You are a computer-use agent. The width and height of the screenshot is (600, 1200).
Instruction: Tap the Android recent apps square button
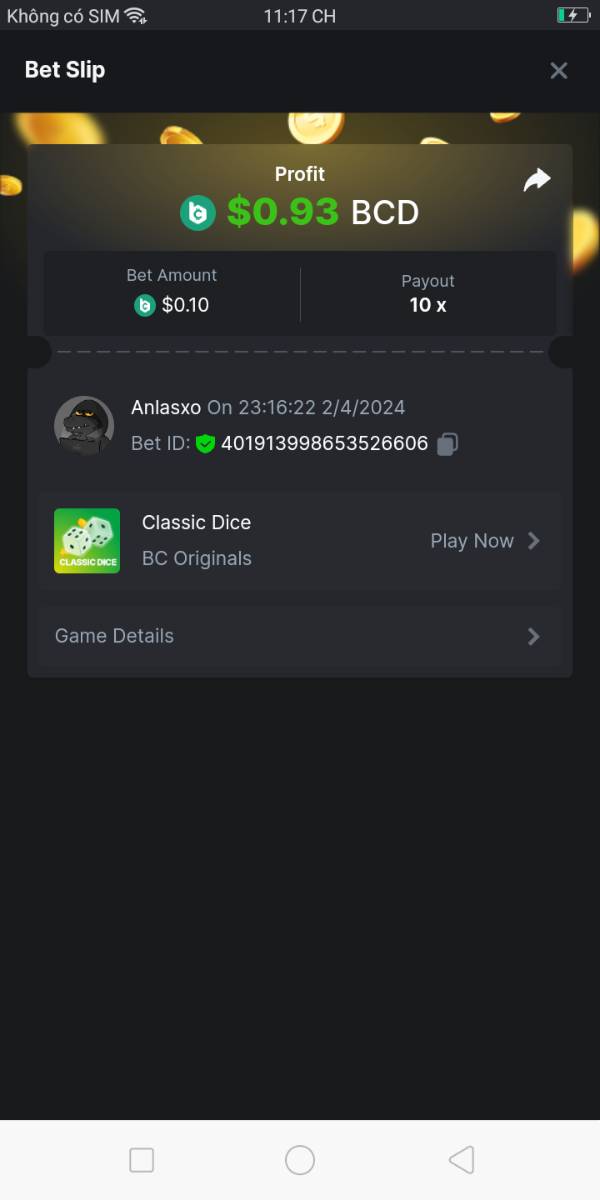coord(142,1160)
